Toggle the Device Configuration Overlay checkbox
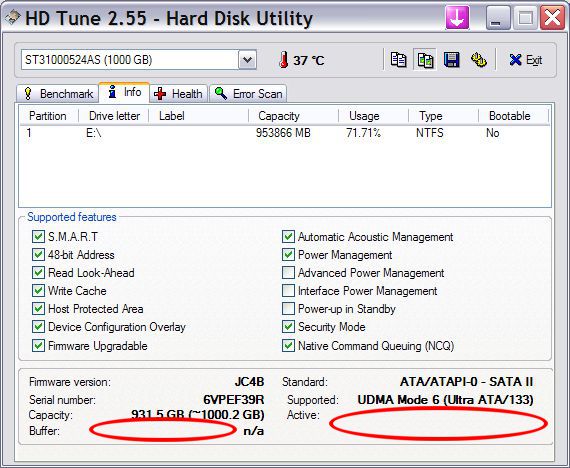Viewport: 570px width, 468px height. (38, 327)
